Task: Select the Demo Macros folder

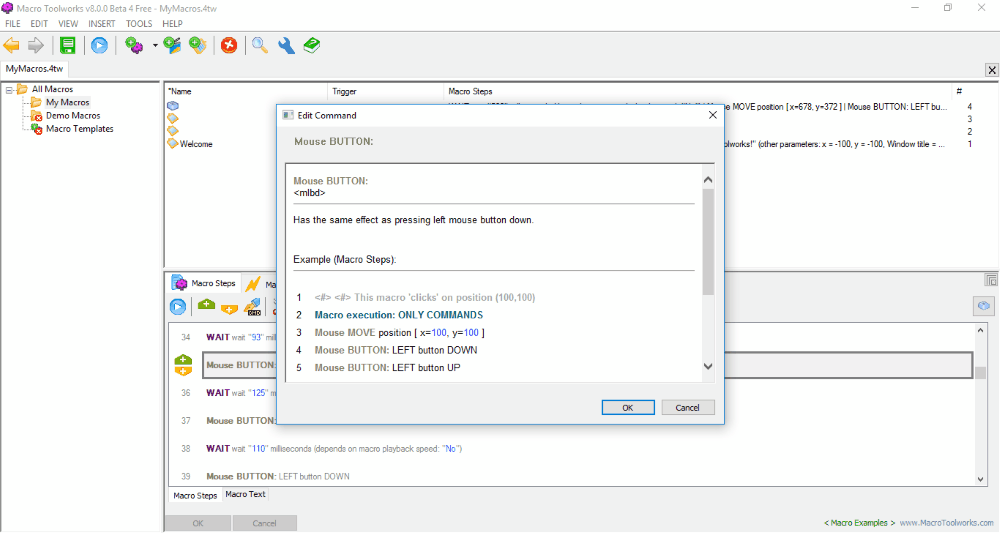Action: 73,115
